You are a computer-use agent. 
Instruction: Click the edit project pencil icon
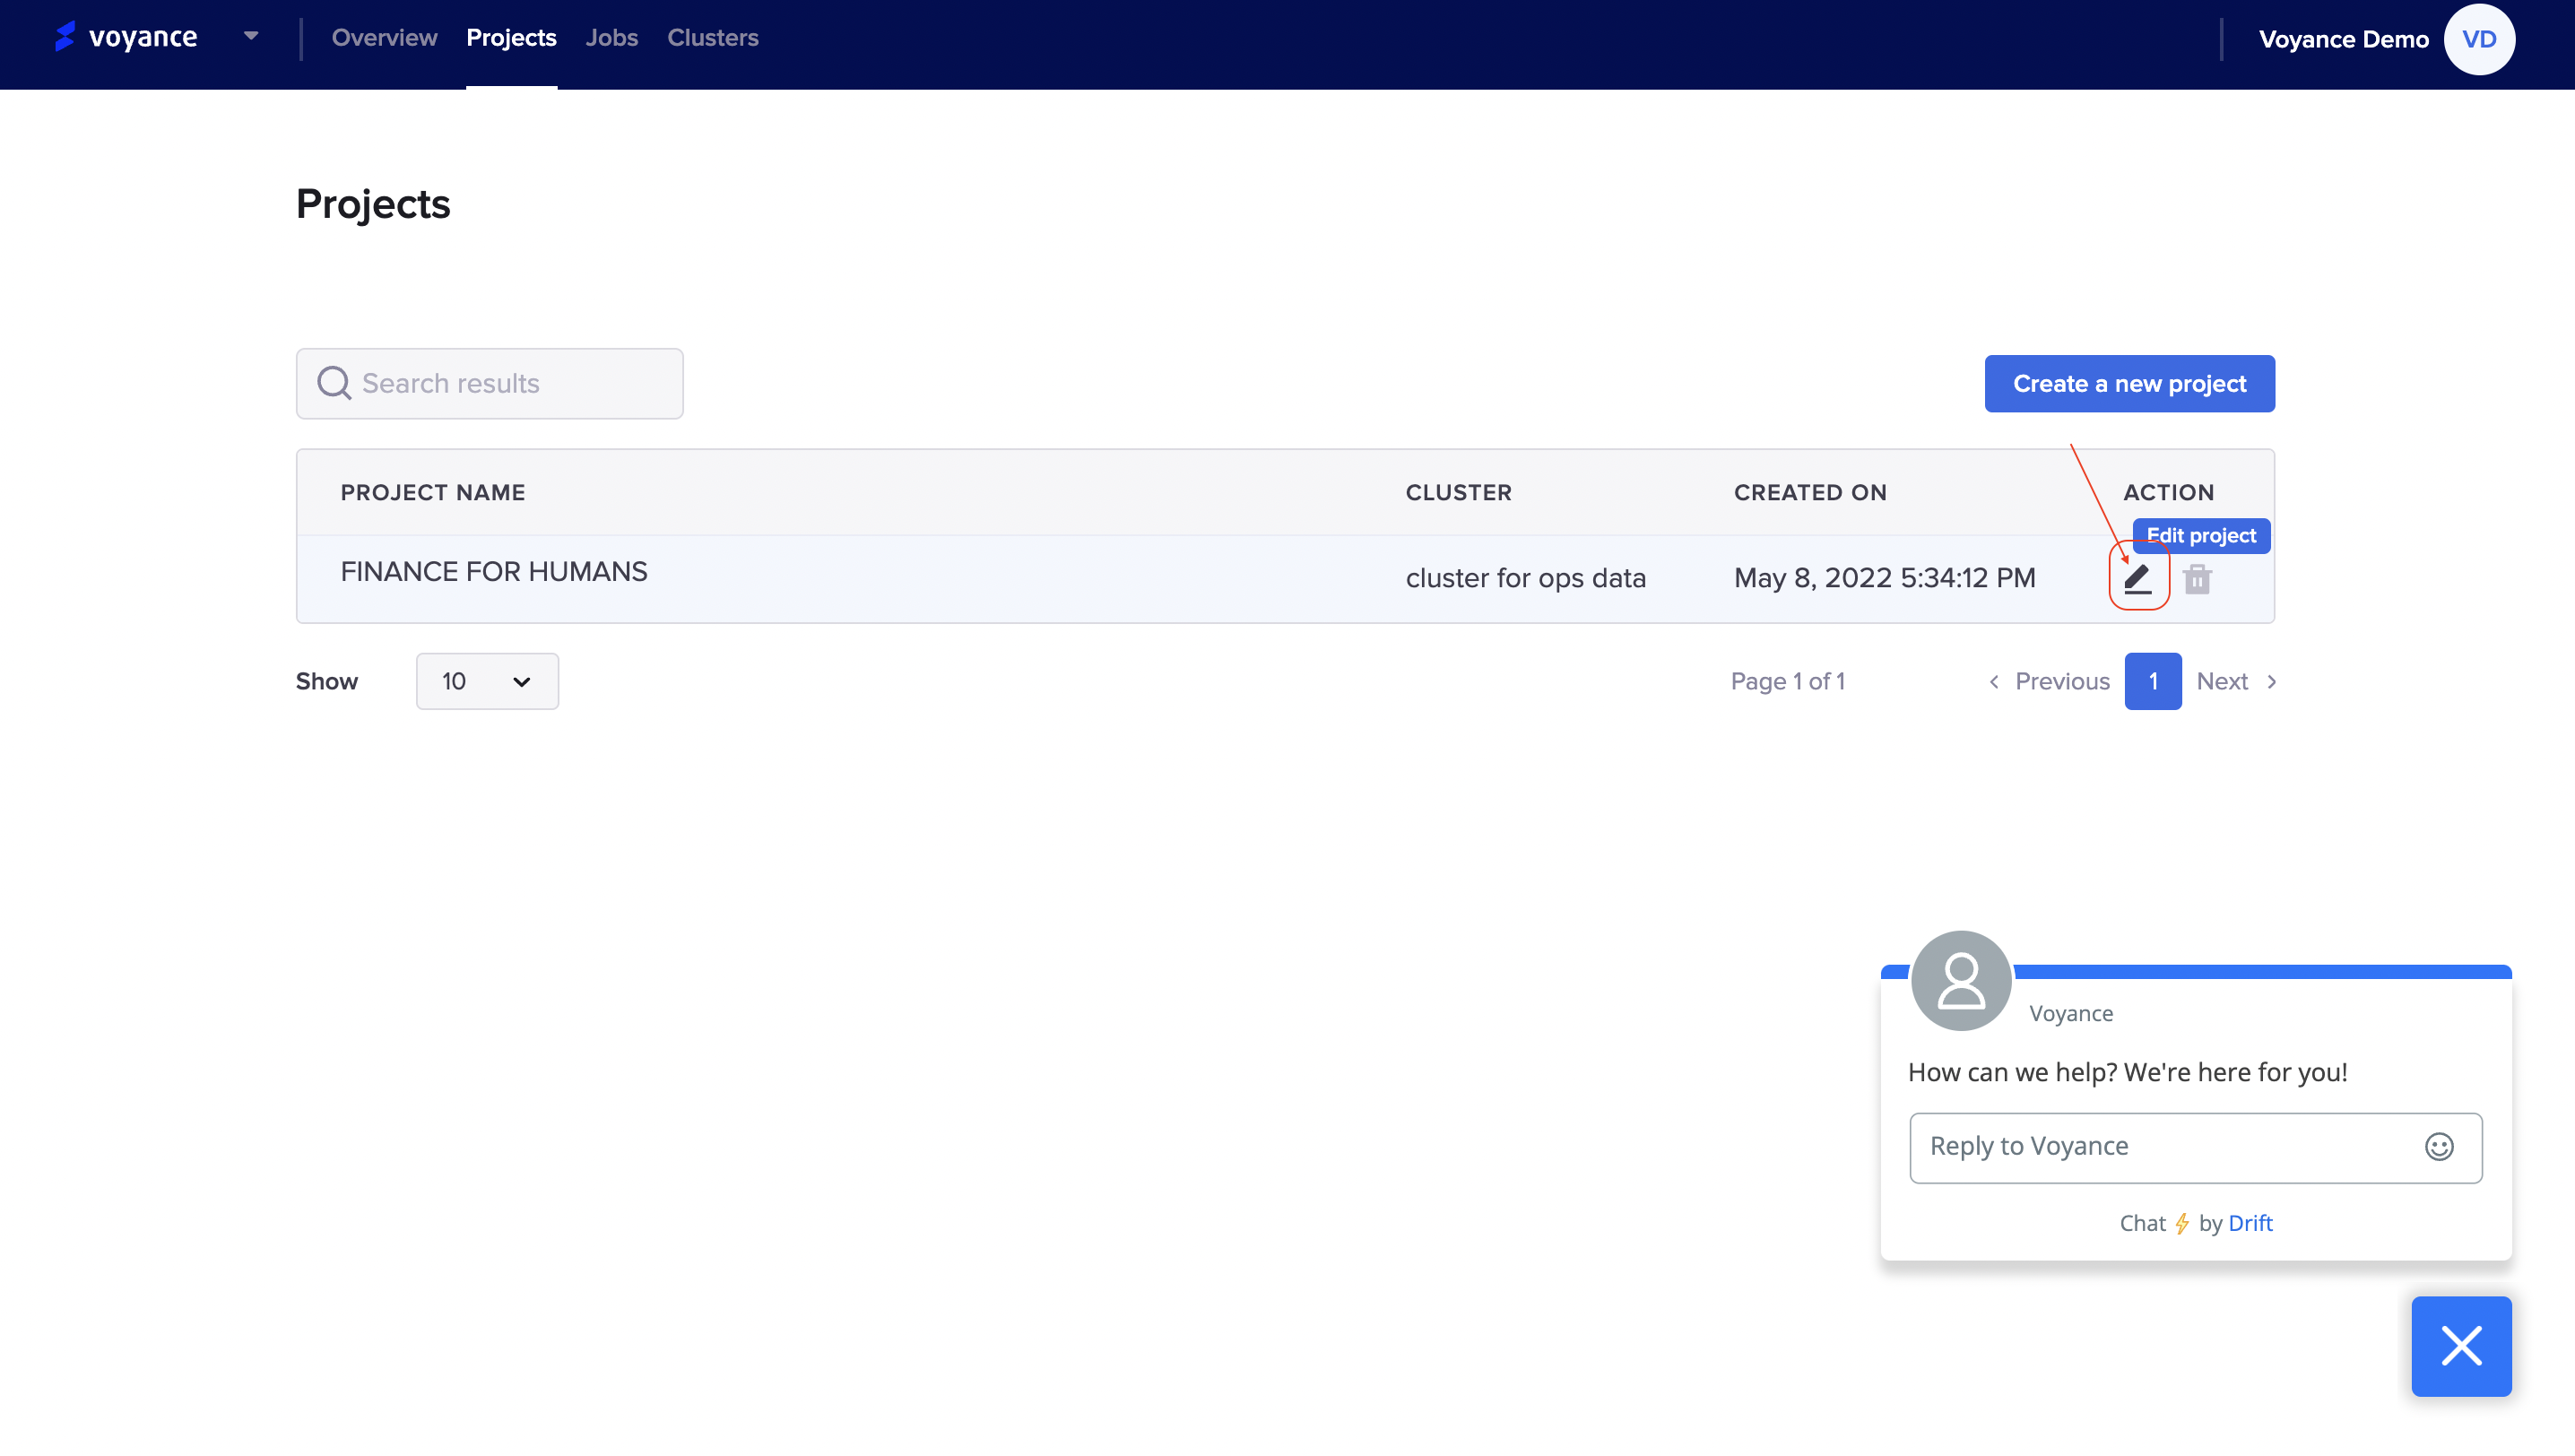pyautogui.click(x=2137, y=578)
